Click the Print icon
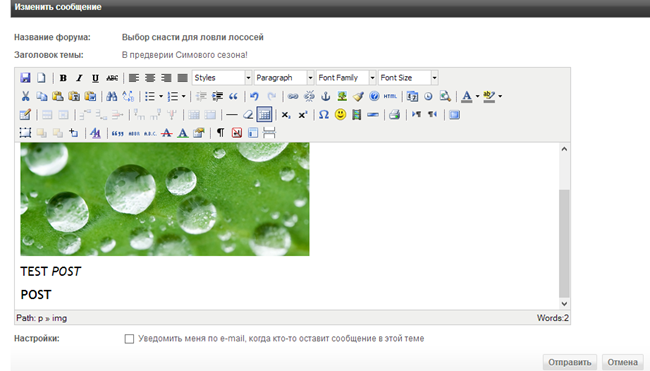The width and height of the screenshot is (650, 371). click(394, 115)
